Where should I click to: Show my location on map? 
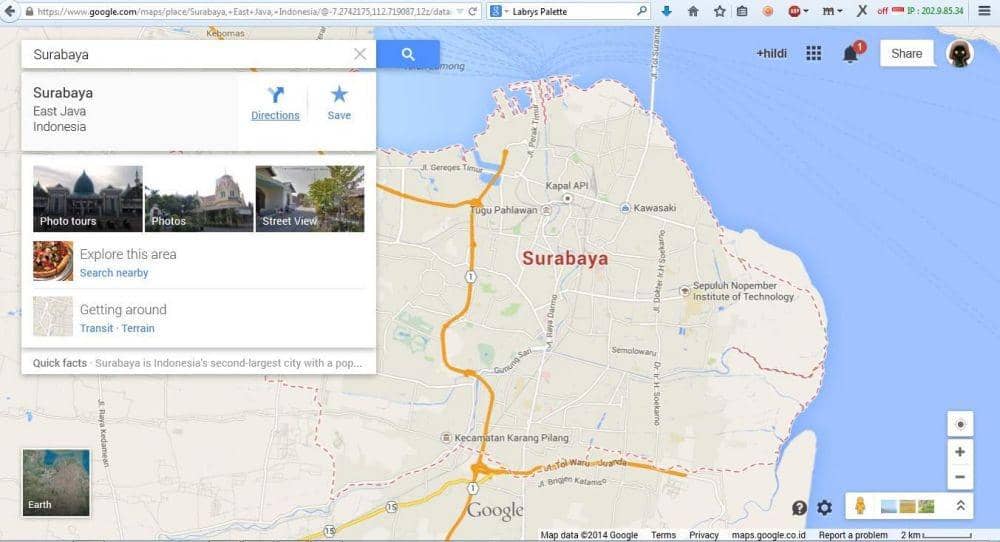coord(960,425)
